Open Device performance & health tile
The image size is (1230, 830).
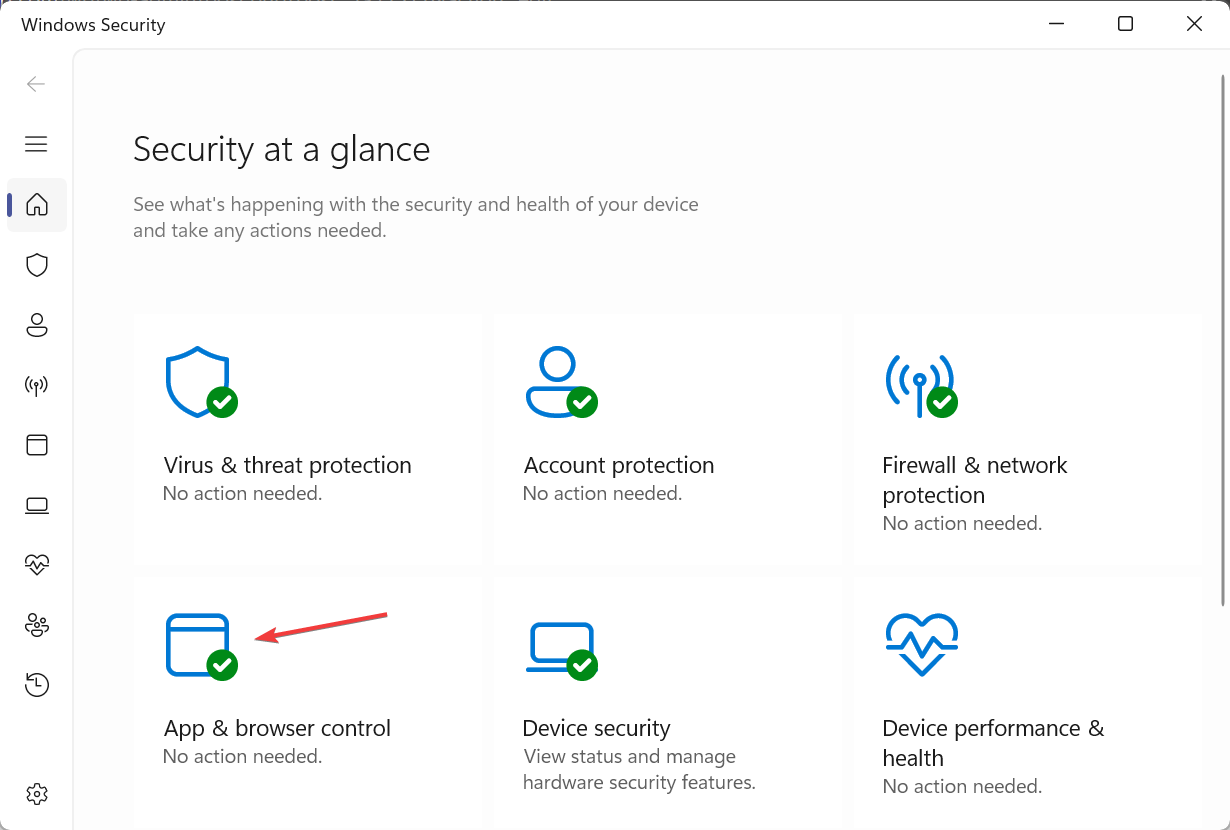click(x=1028, y=702)
